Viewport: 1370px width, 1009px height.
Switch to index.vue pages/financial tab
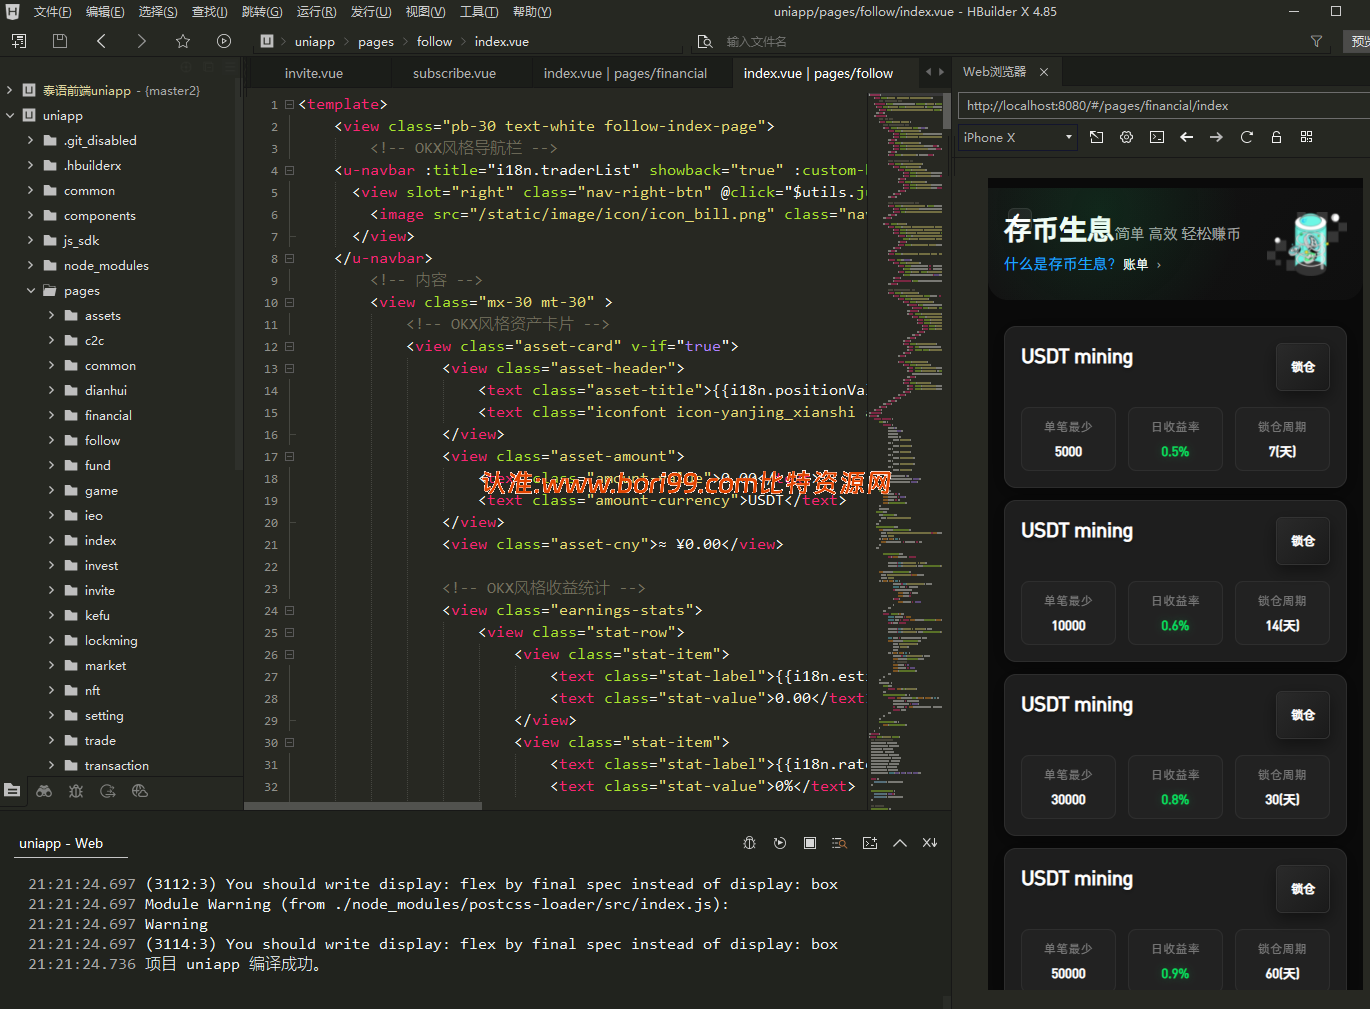[x=625, y=73]
